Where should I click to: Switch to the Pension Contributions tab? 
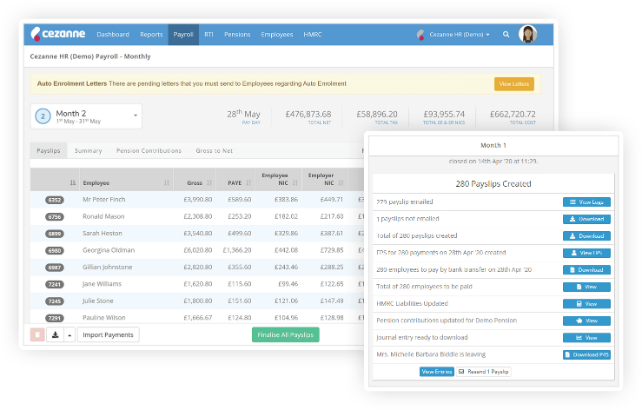click(149, 151)
